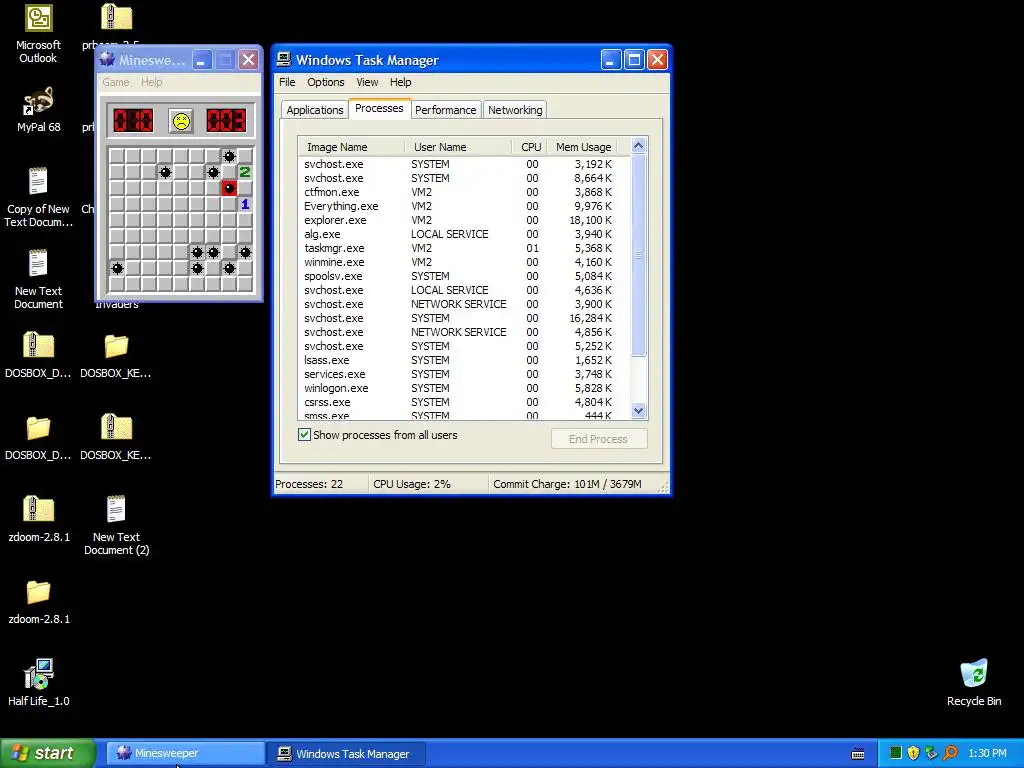
Task: Open the File menu in Task Manager
Action: [287, 82]
